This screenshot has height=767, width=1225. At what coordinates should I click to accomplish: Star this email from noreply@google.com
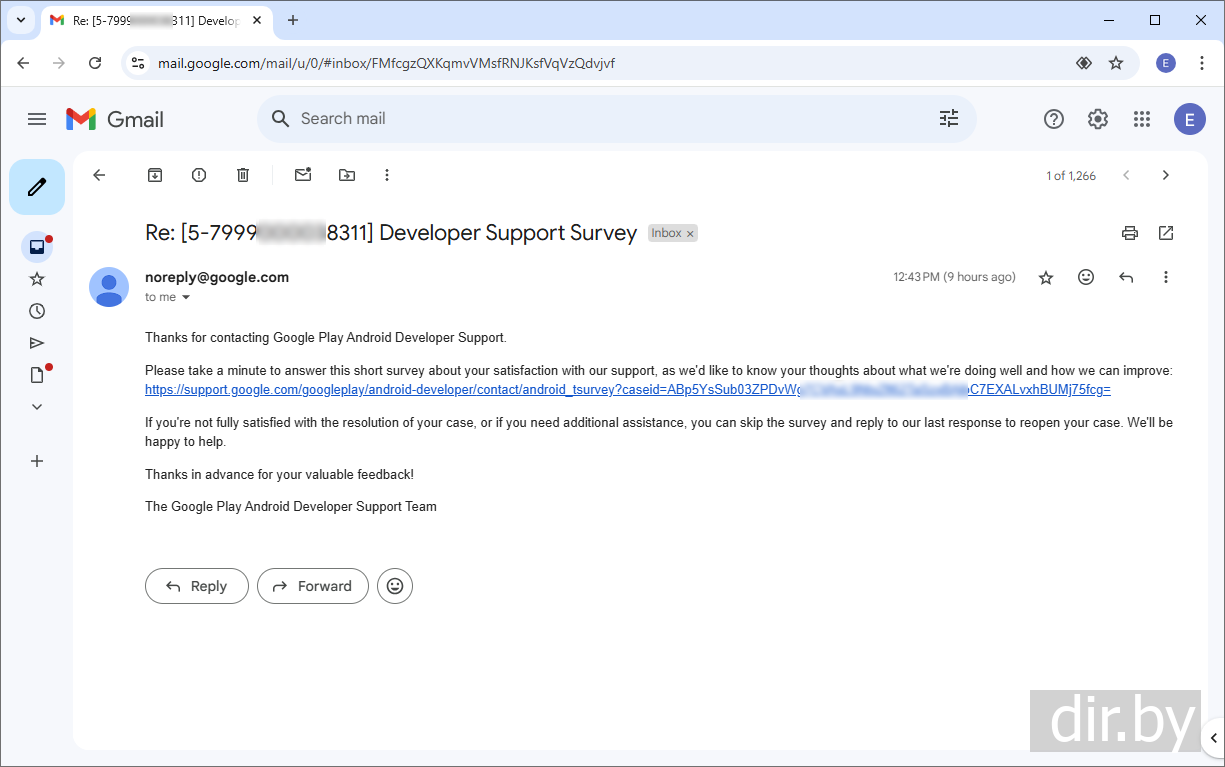1046,278
